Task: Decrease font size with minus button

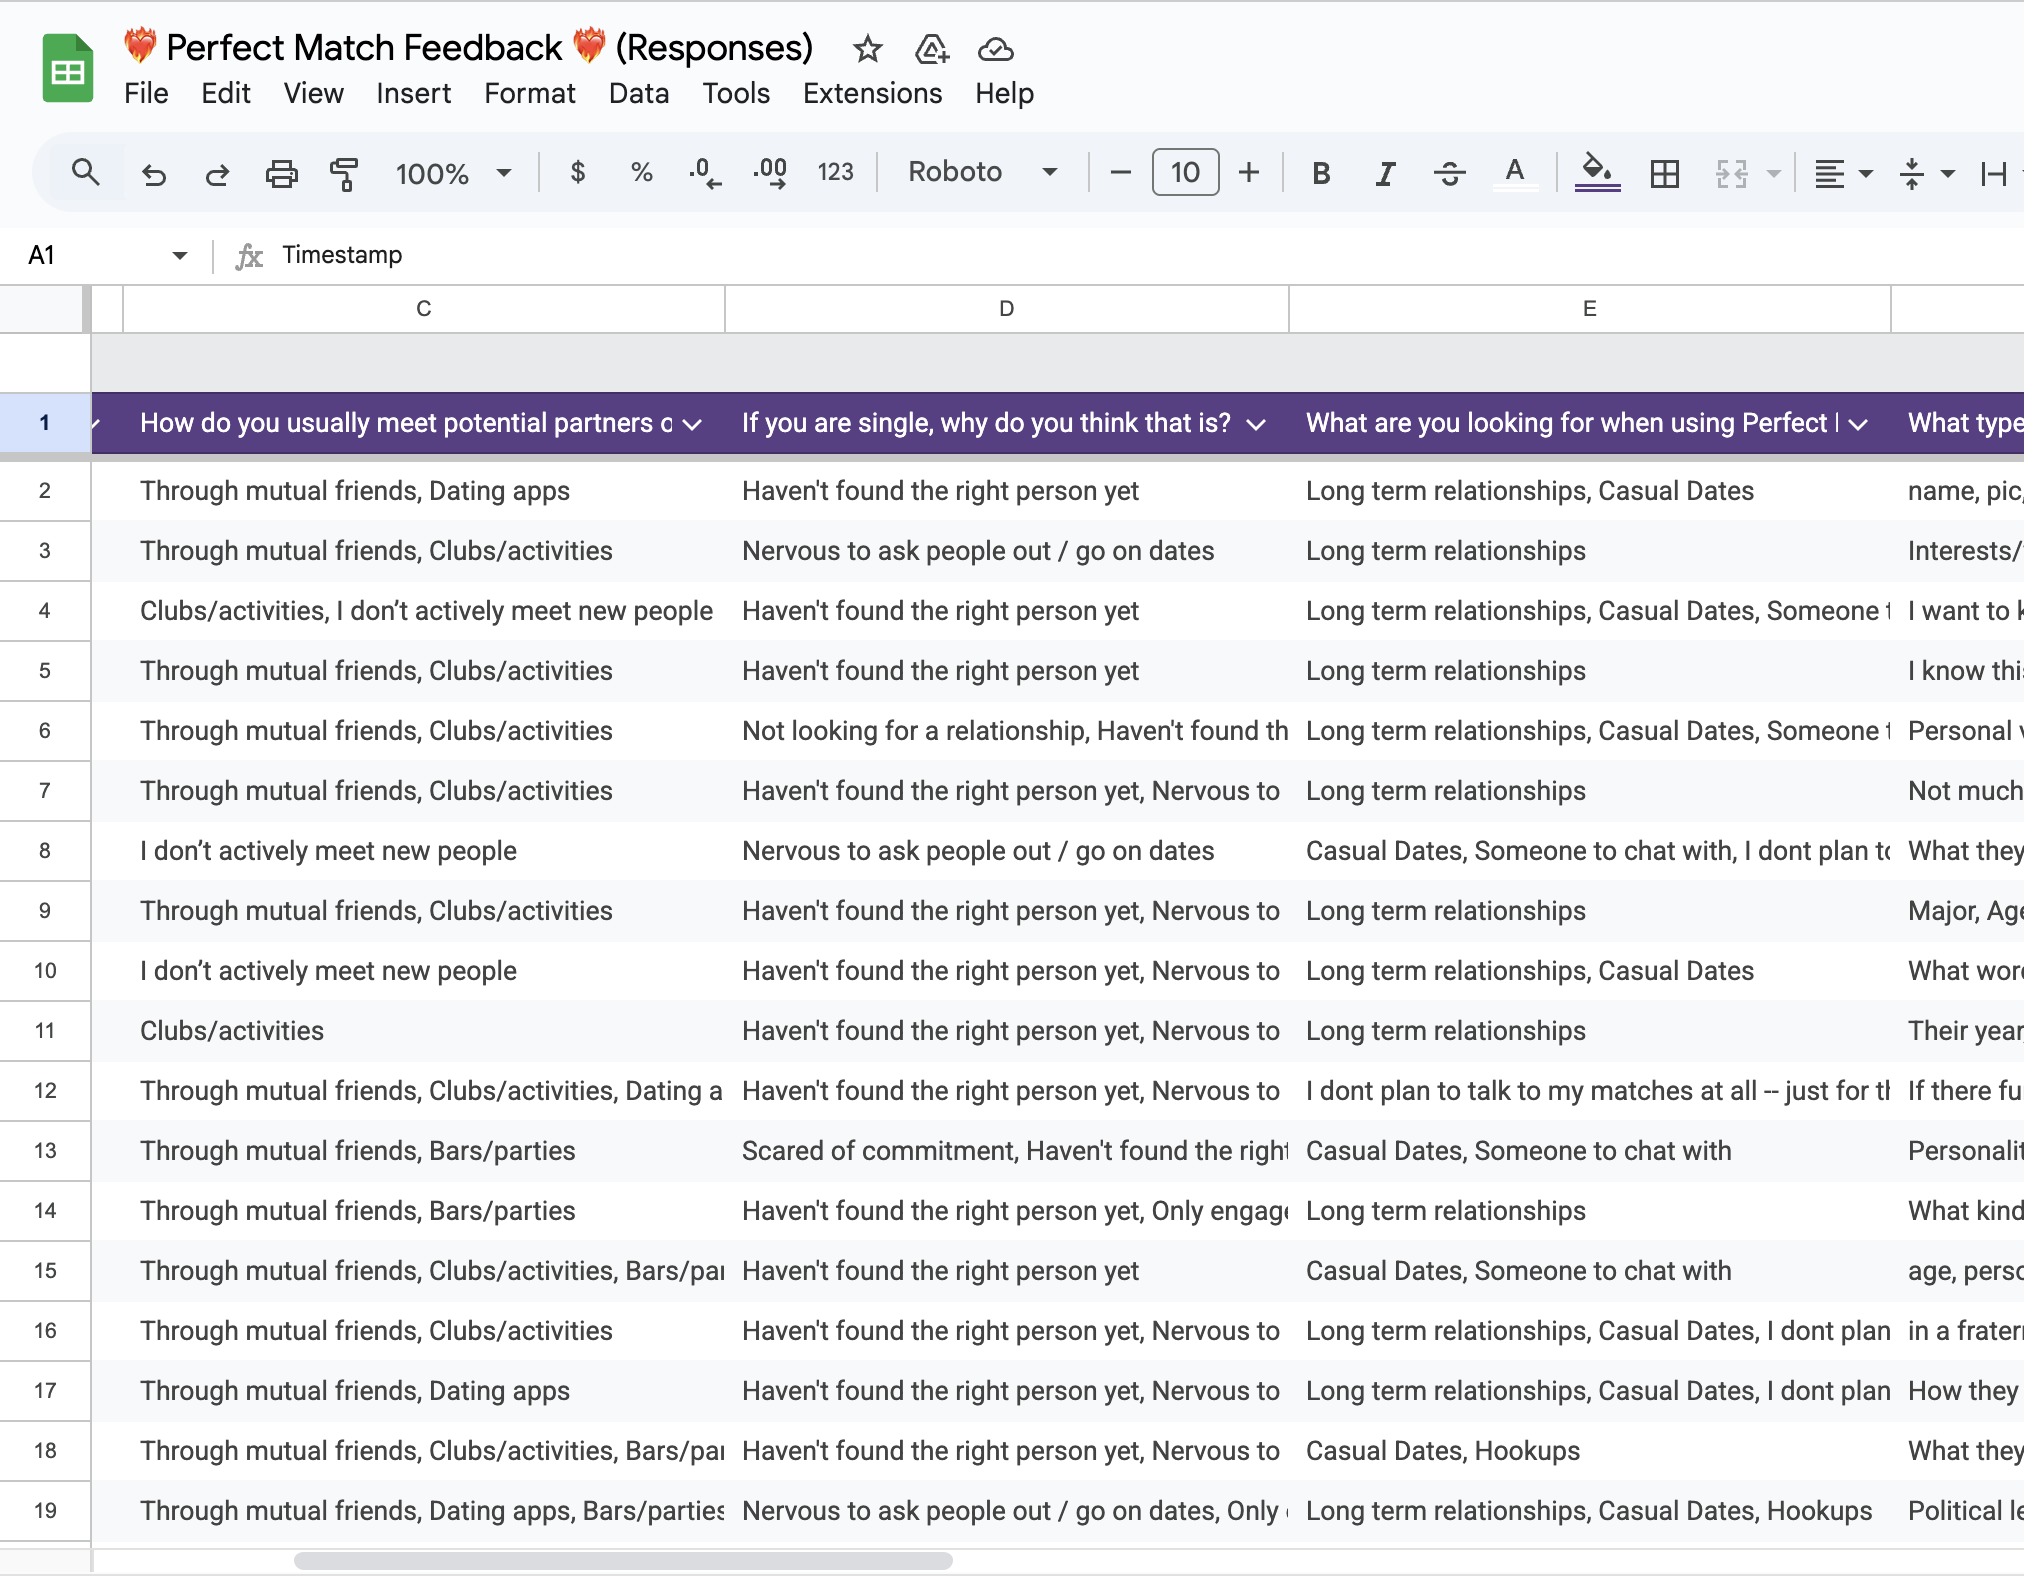Action: click(1121, 173)
